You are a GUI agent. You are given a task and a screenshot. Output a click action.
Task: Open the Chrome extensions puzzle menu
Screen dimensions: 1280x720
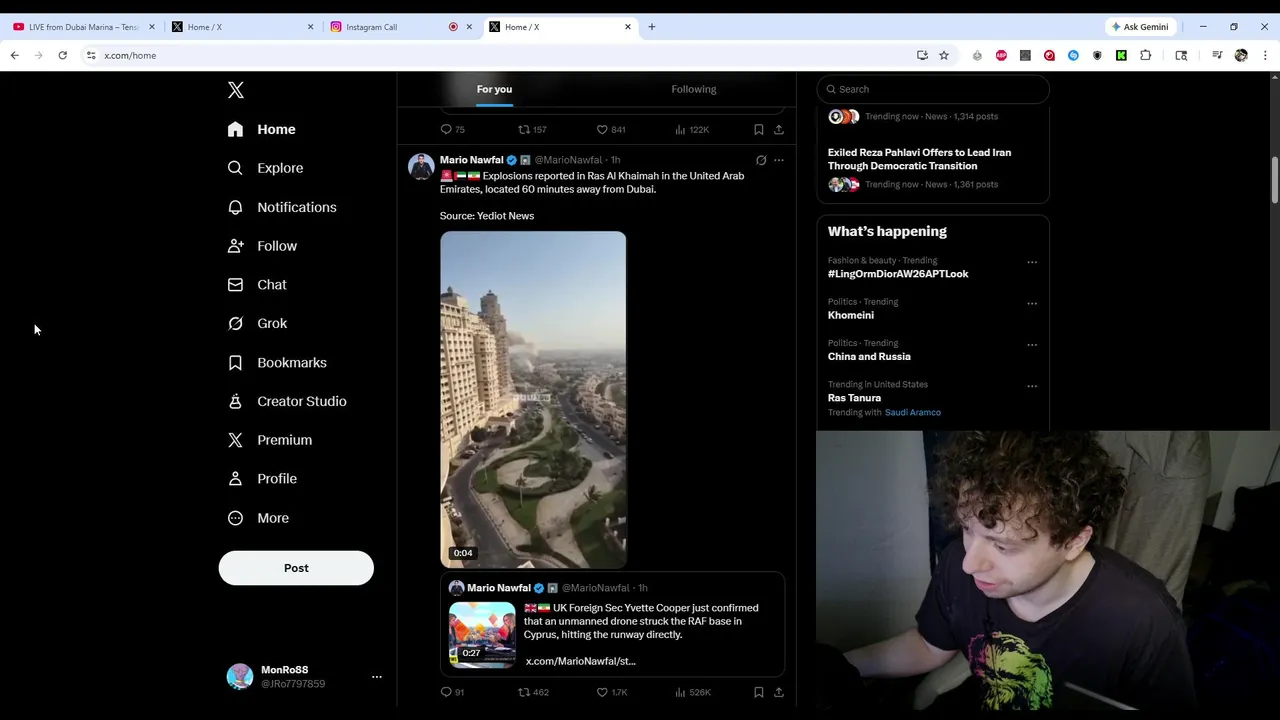[1146, 55]
